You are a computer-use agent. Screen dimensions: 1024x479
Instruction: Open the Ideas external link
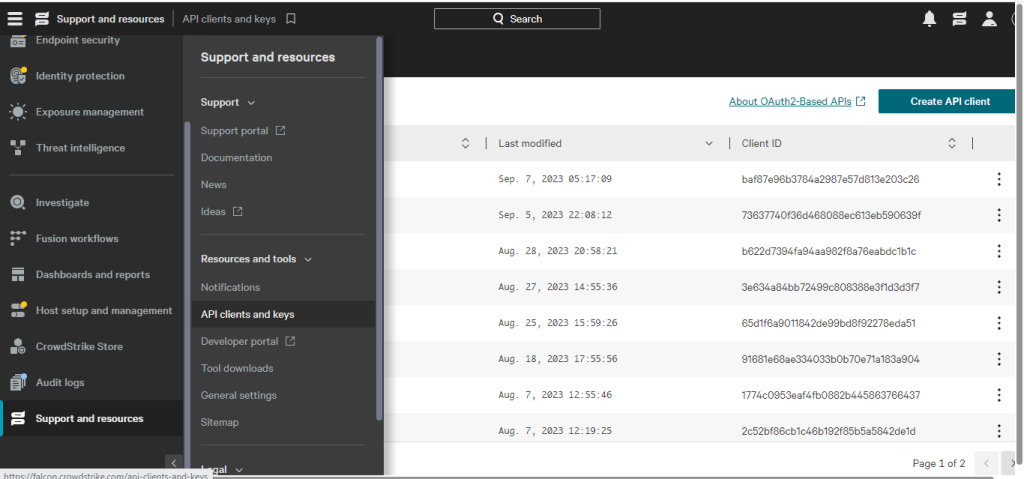(x=221, y=212)
